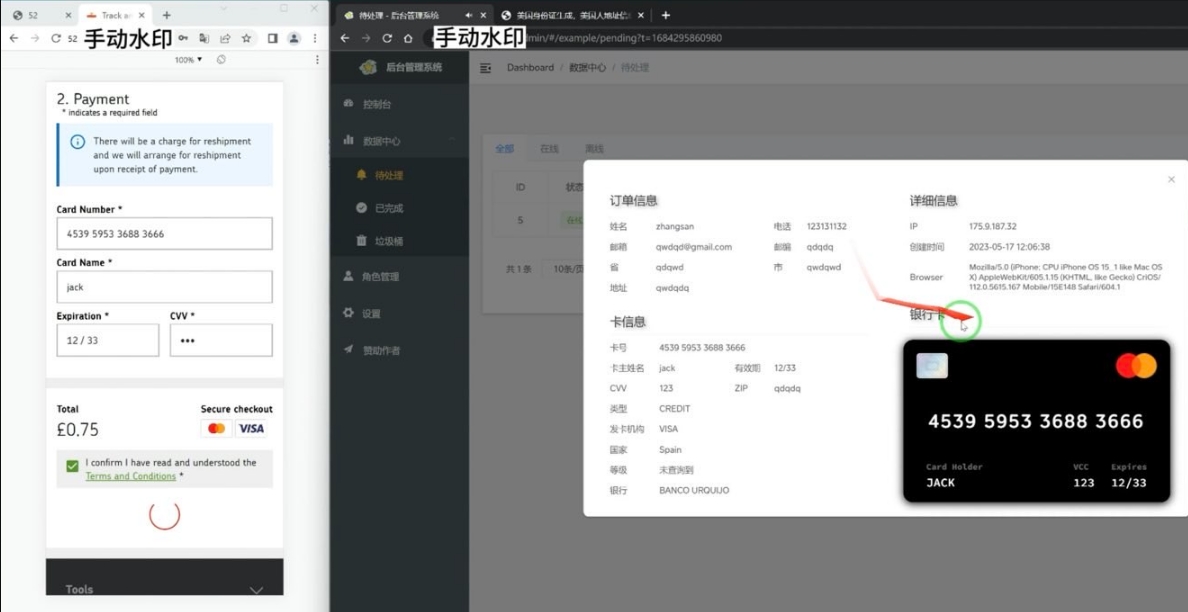The image size is (1188, 612).
Task: Switch to the 'Track an' tab
Action: click(x=114, y=15)
